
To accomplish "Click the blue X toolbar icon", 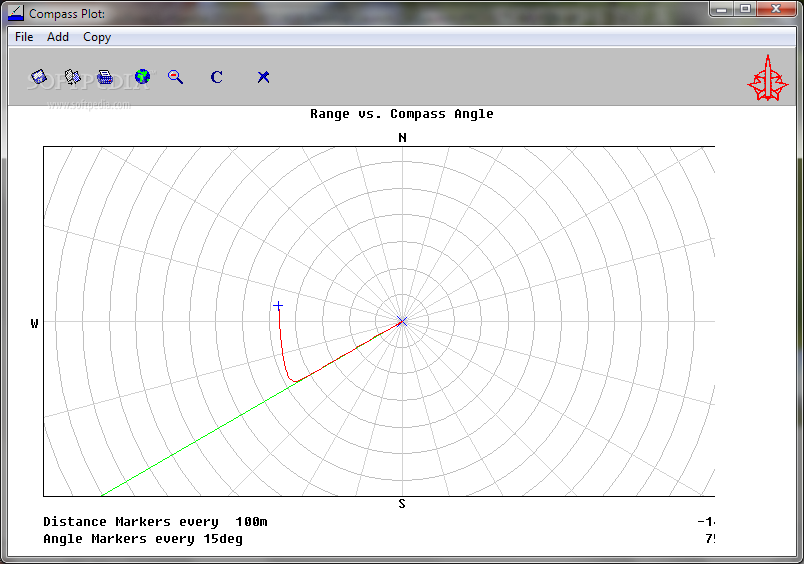I will click(x=263, y=76).
